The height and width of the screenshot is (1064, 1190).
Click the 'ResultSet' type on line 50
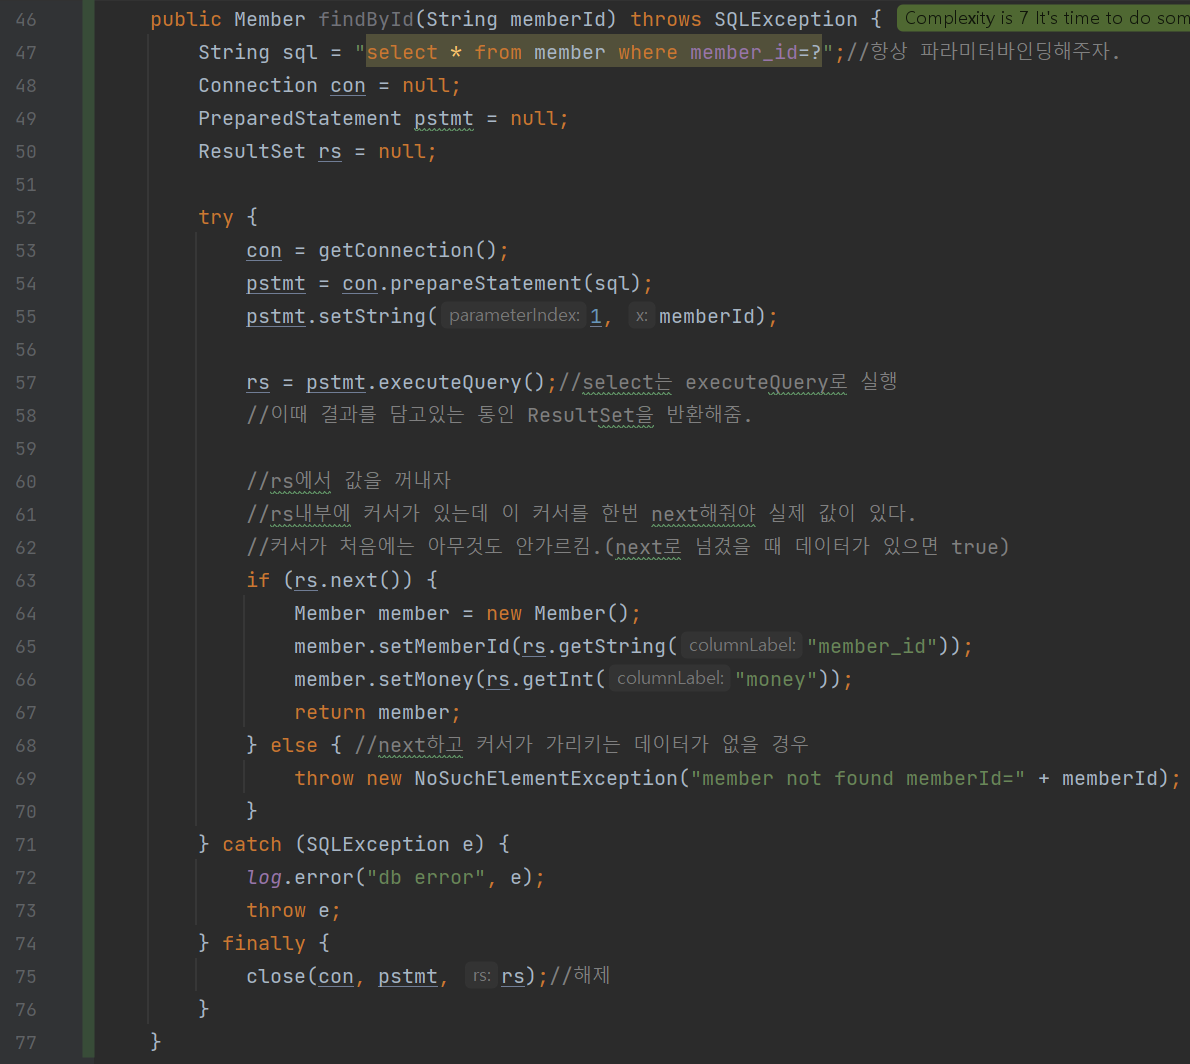pyautogui.click(x=251, y=151)
